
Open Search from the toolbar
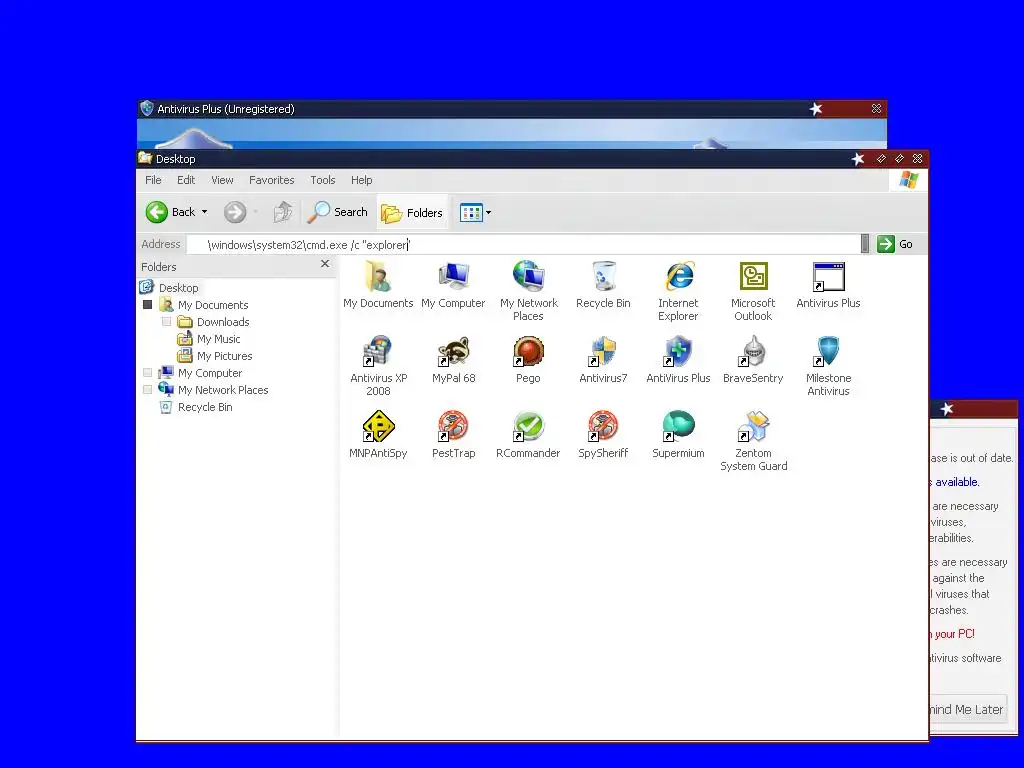tap(338, 212)
